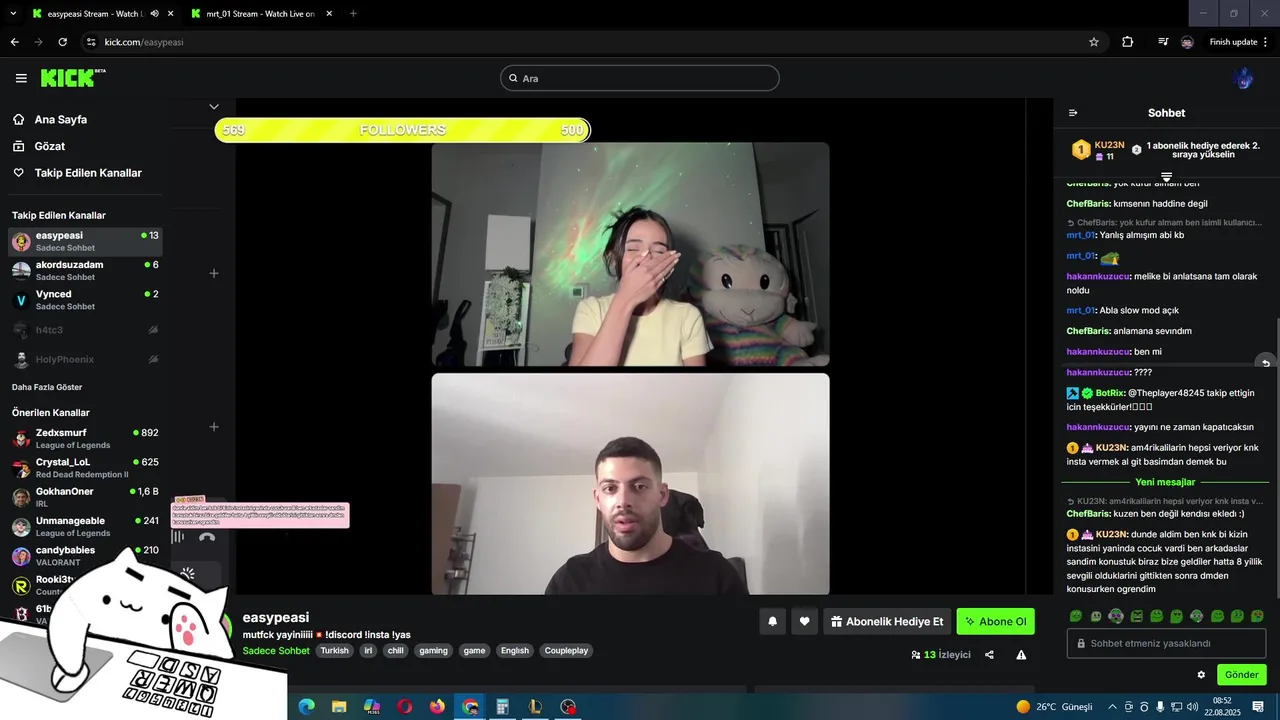Click the Daha Fazla Göster expander
The width and height of the screenshot is (1280, 720).
click(x=47, y=387)
